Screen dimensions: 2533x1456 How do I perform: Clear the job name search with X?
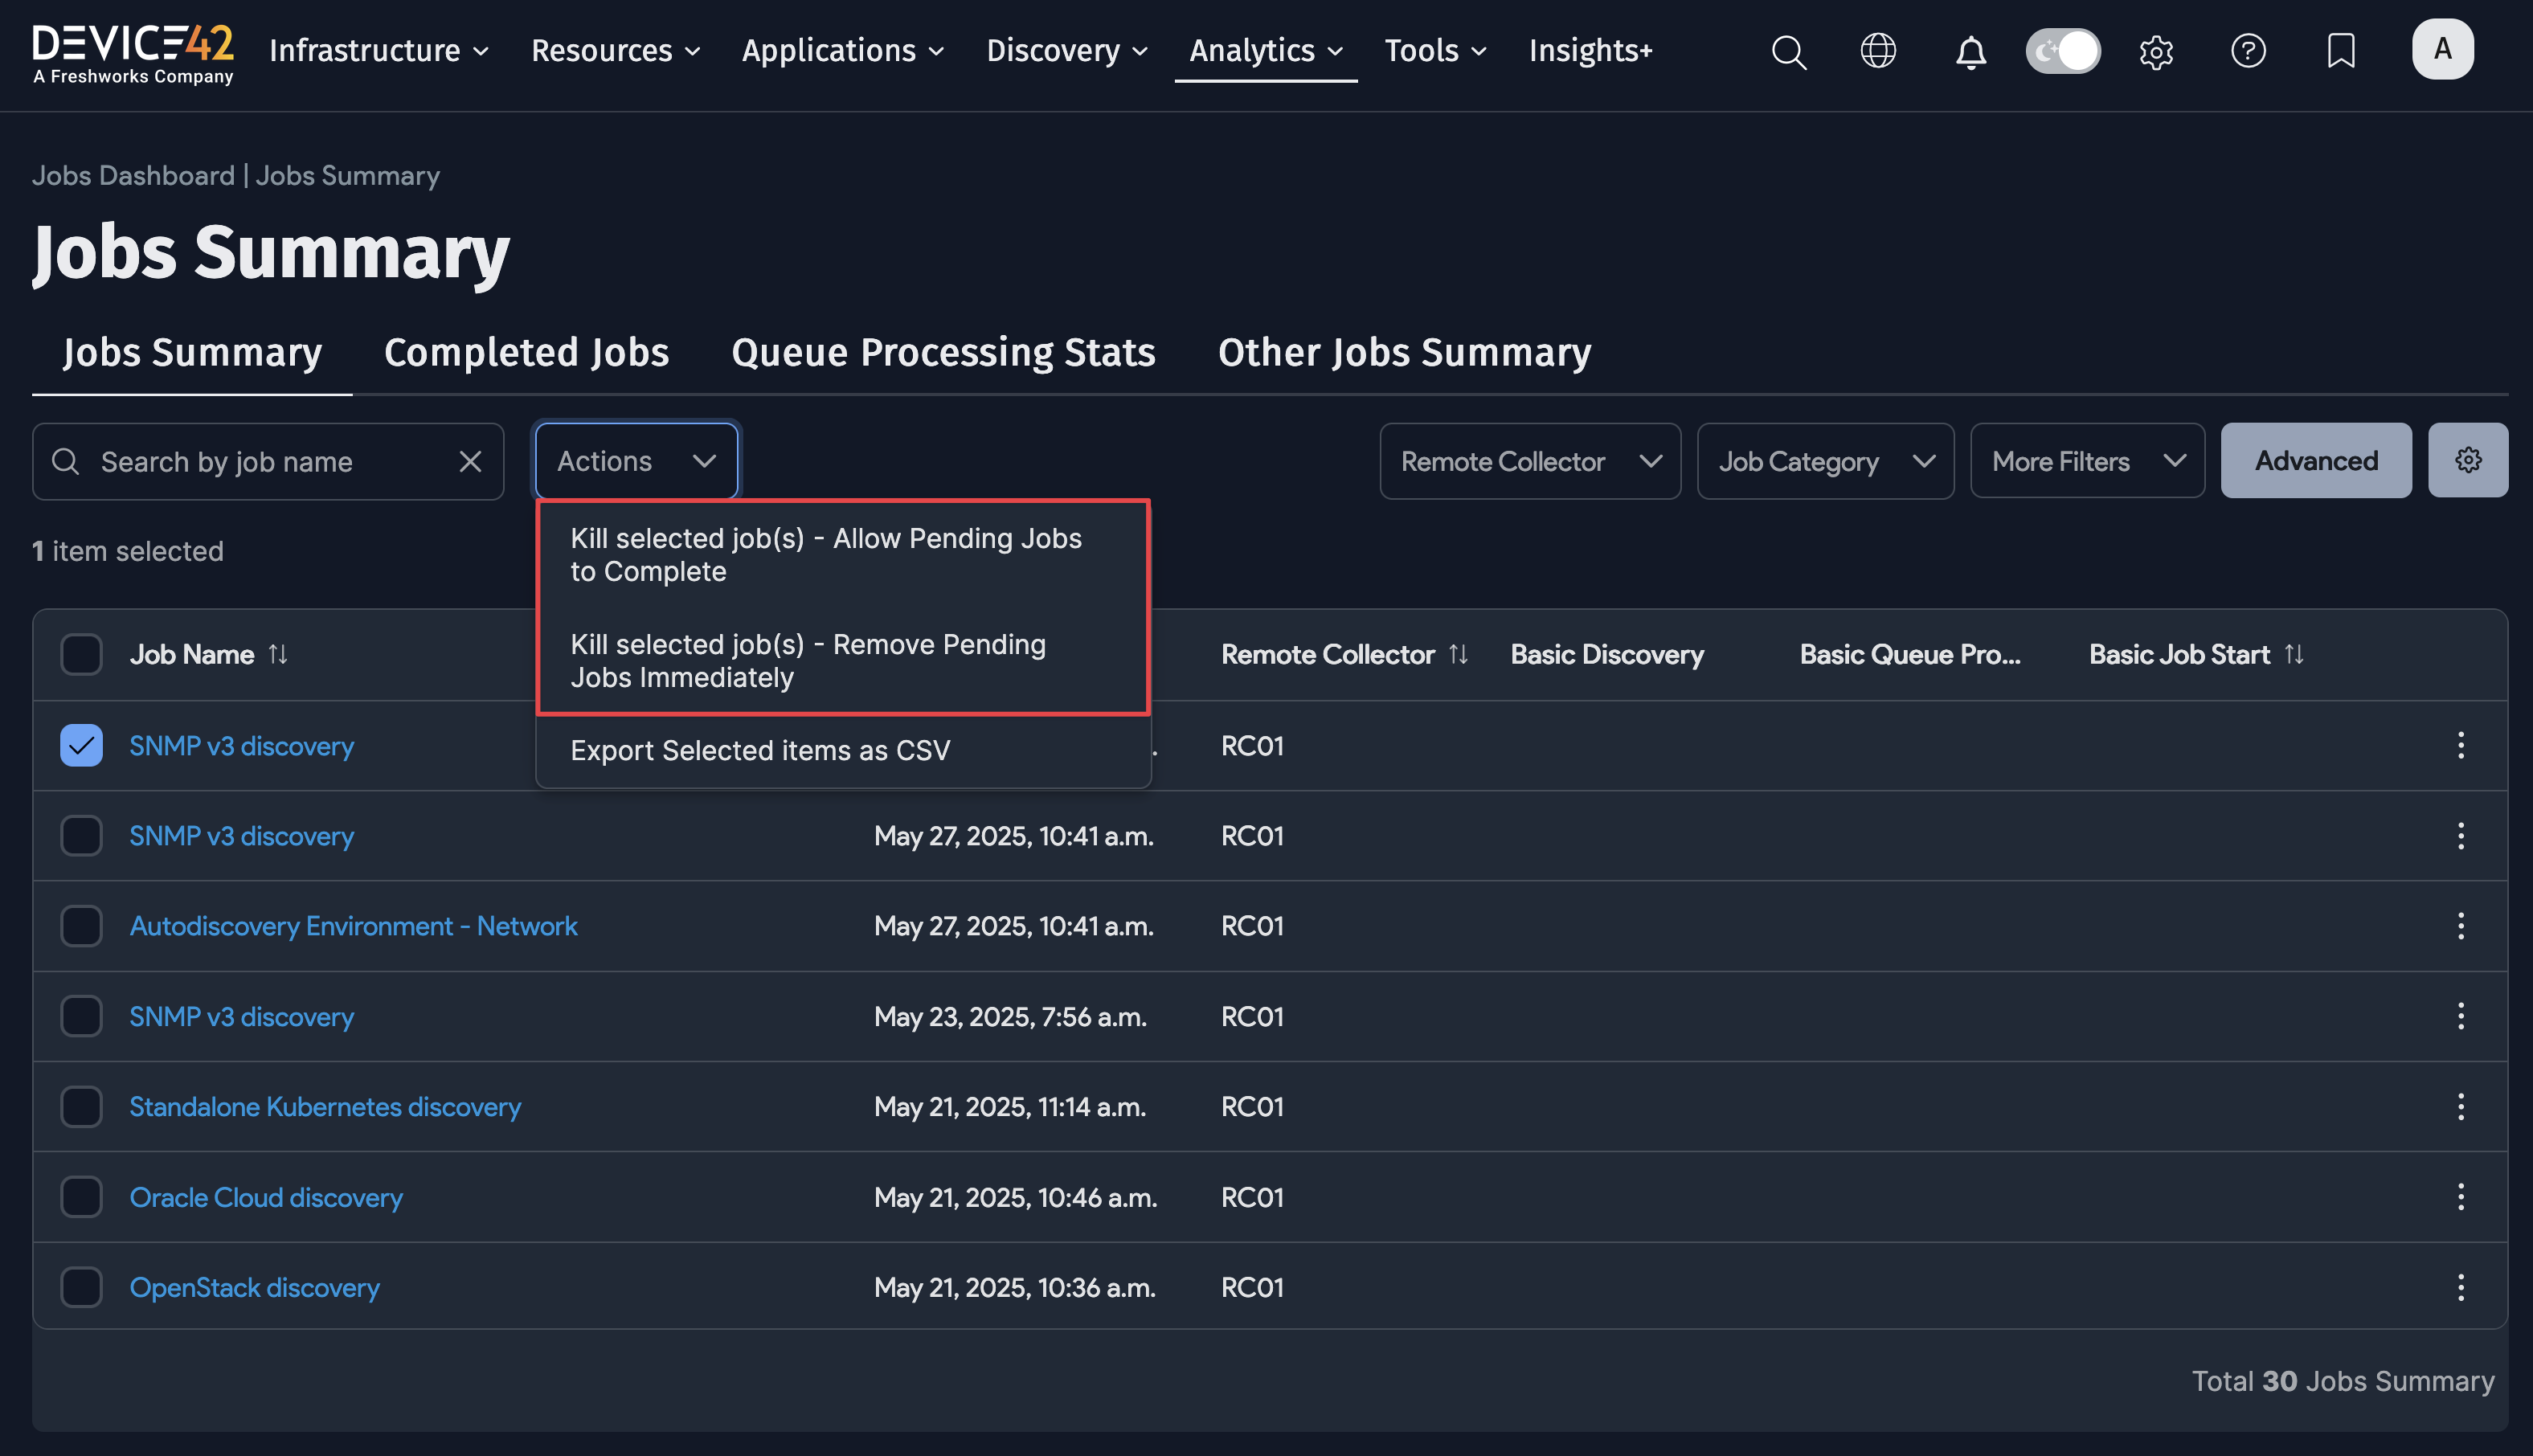pyautogui.click(x=470, y=461)
